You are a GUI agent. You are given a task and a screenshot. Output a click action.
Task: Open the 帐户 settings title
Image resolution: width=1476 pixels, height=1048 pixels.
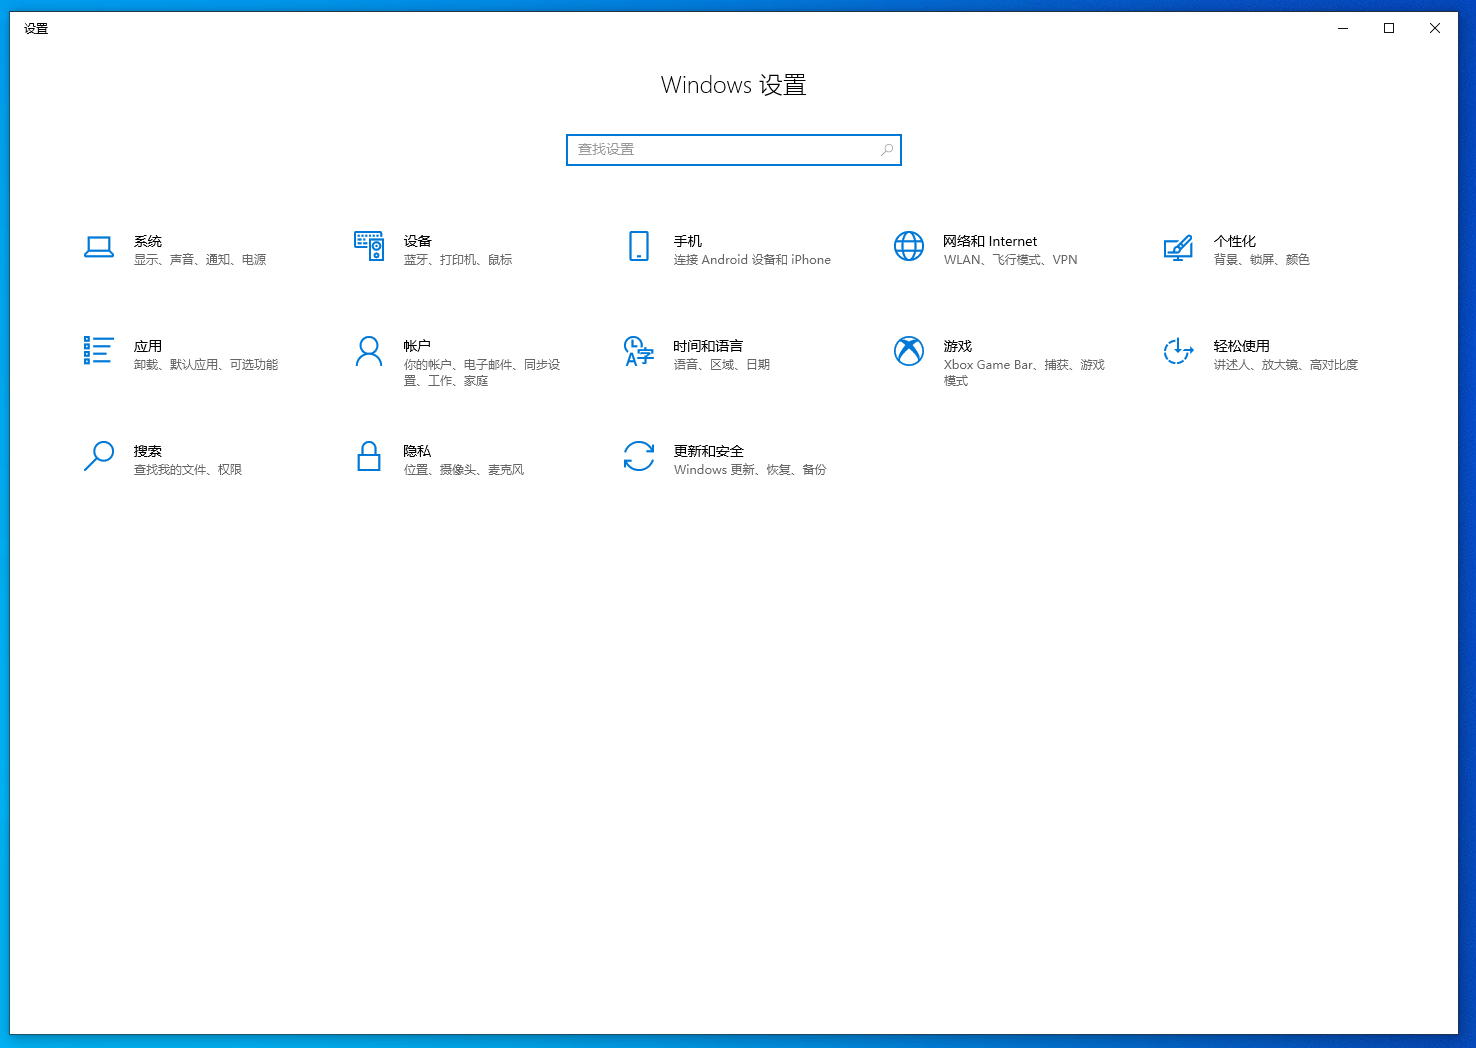click(418, 346)
